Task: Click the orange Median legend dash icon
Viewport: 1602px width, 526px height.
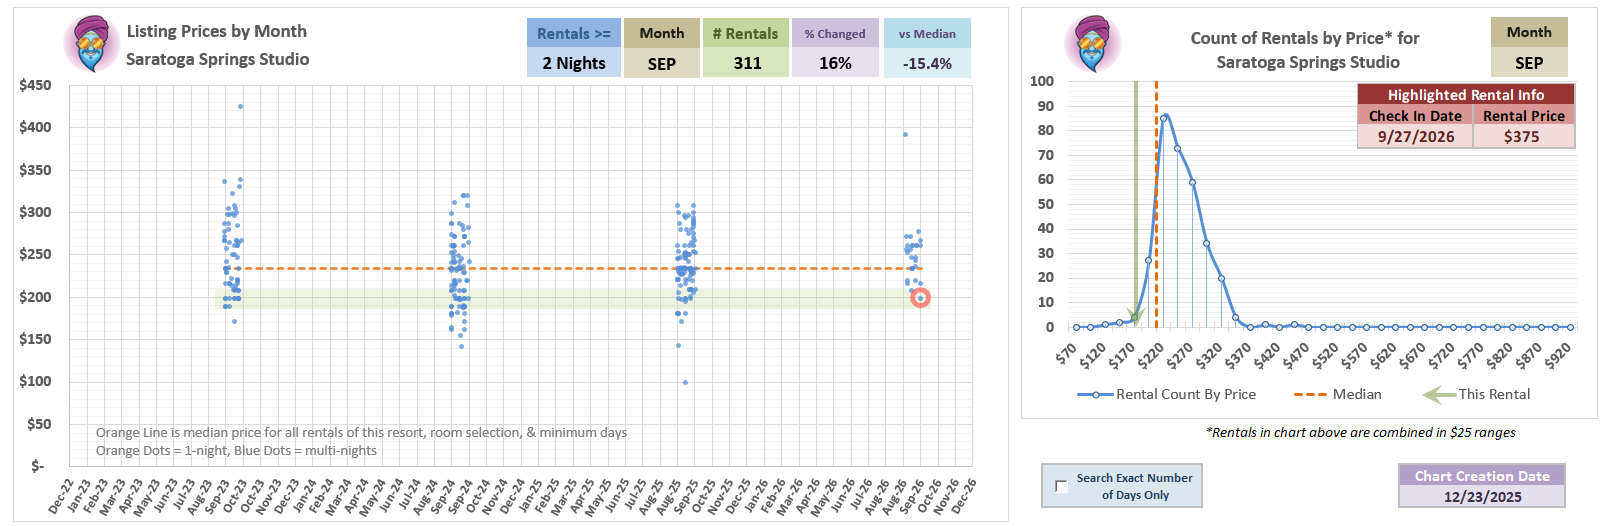Action: [1310, 395]
